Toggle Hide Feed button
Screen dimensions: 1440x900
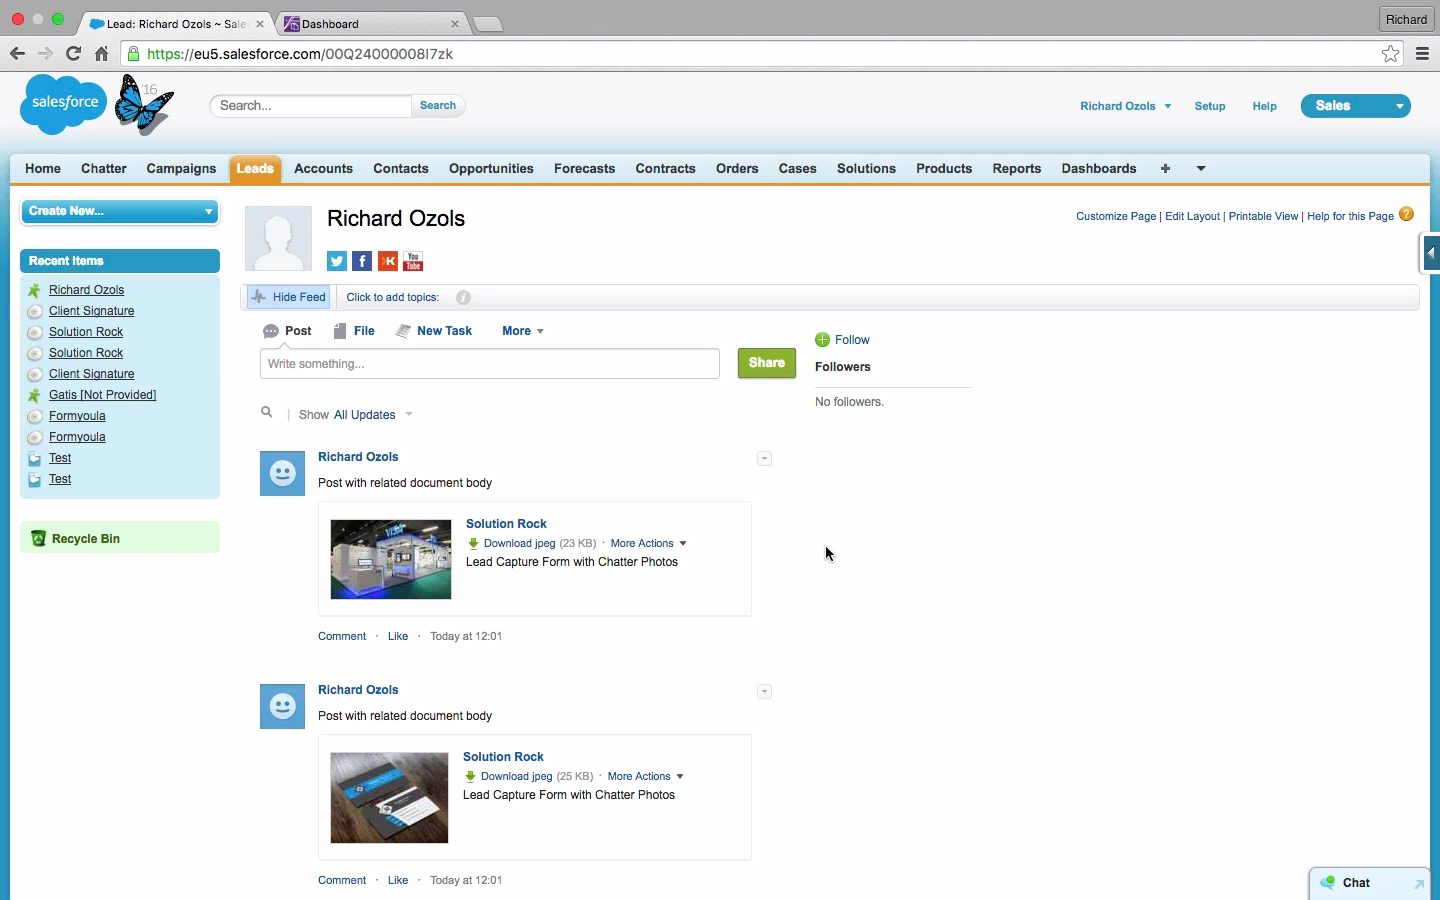[288, 297]
